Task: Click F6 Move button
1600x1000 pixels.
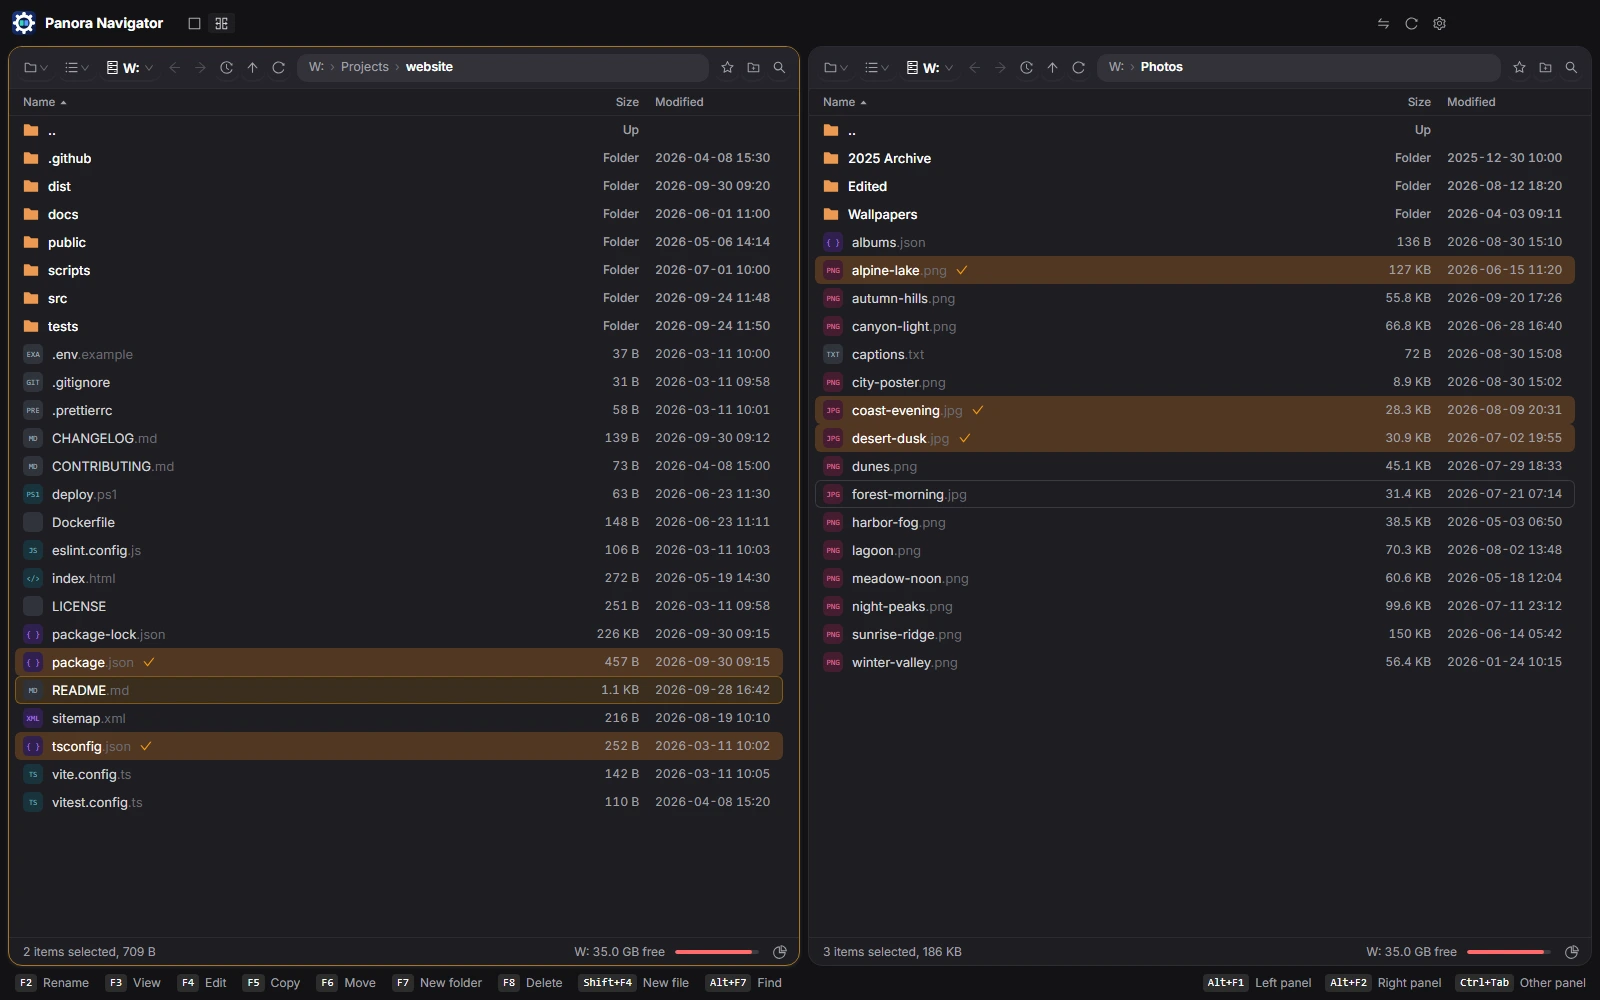Action: (x=347, y=983)
